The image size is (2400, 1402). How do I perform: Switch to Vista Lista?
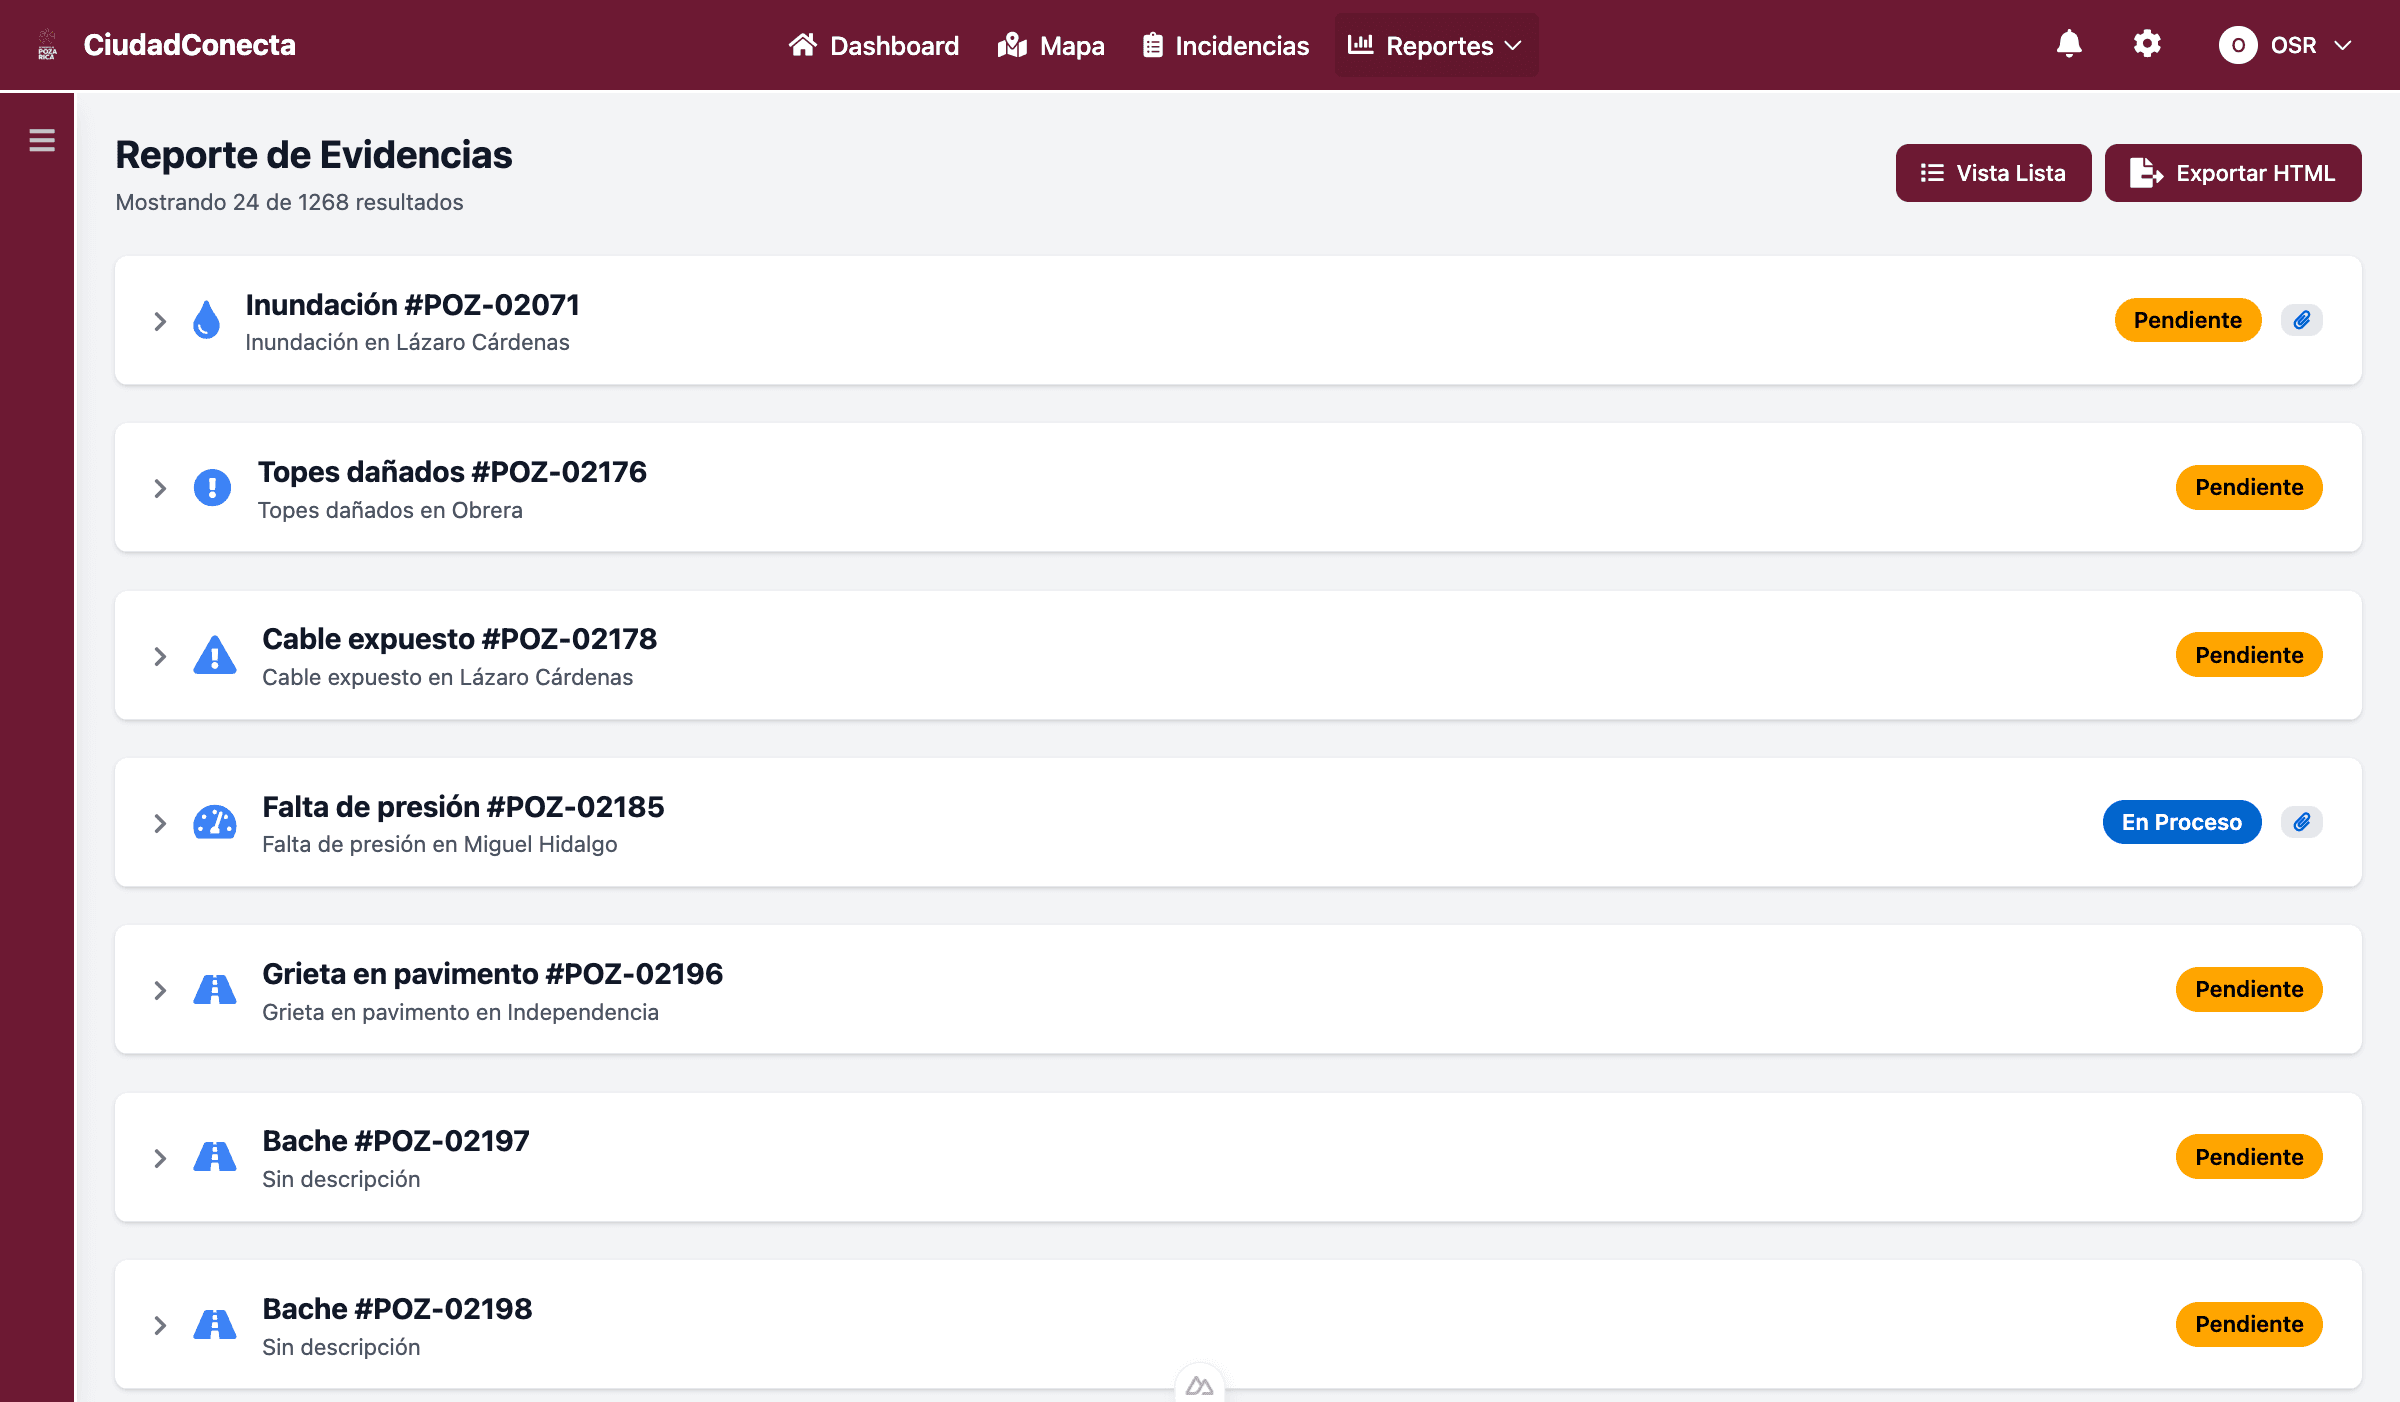pos(1993,173)
